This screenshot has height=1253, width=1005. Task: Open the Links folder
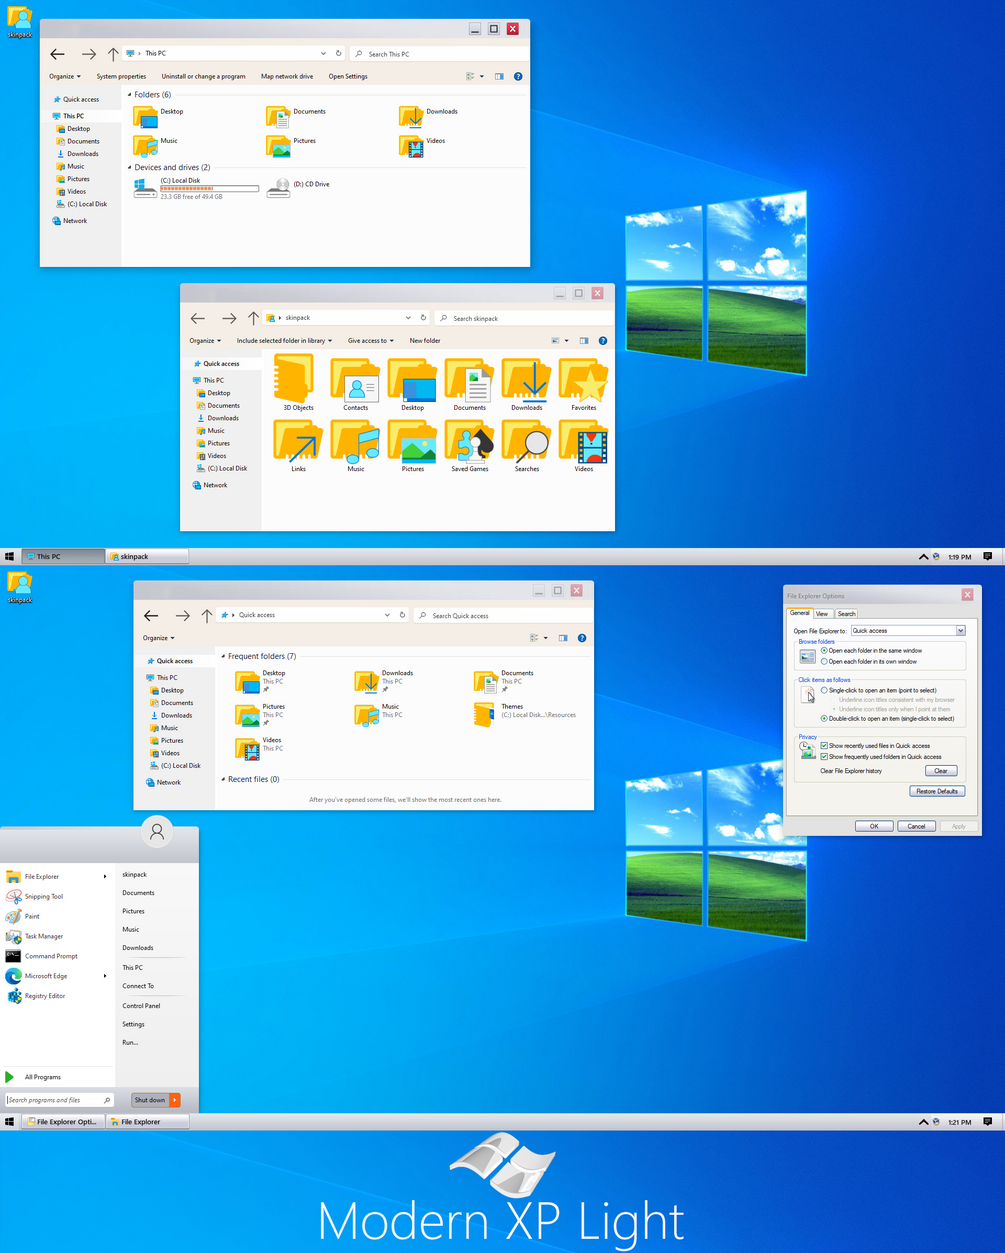tap(298, 446)
